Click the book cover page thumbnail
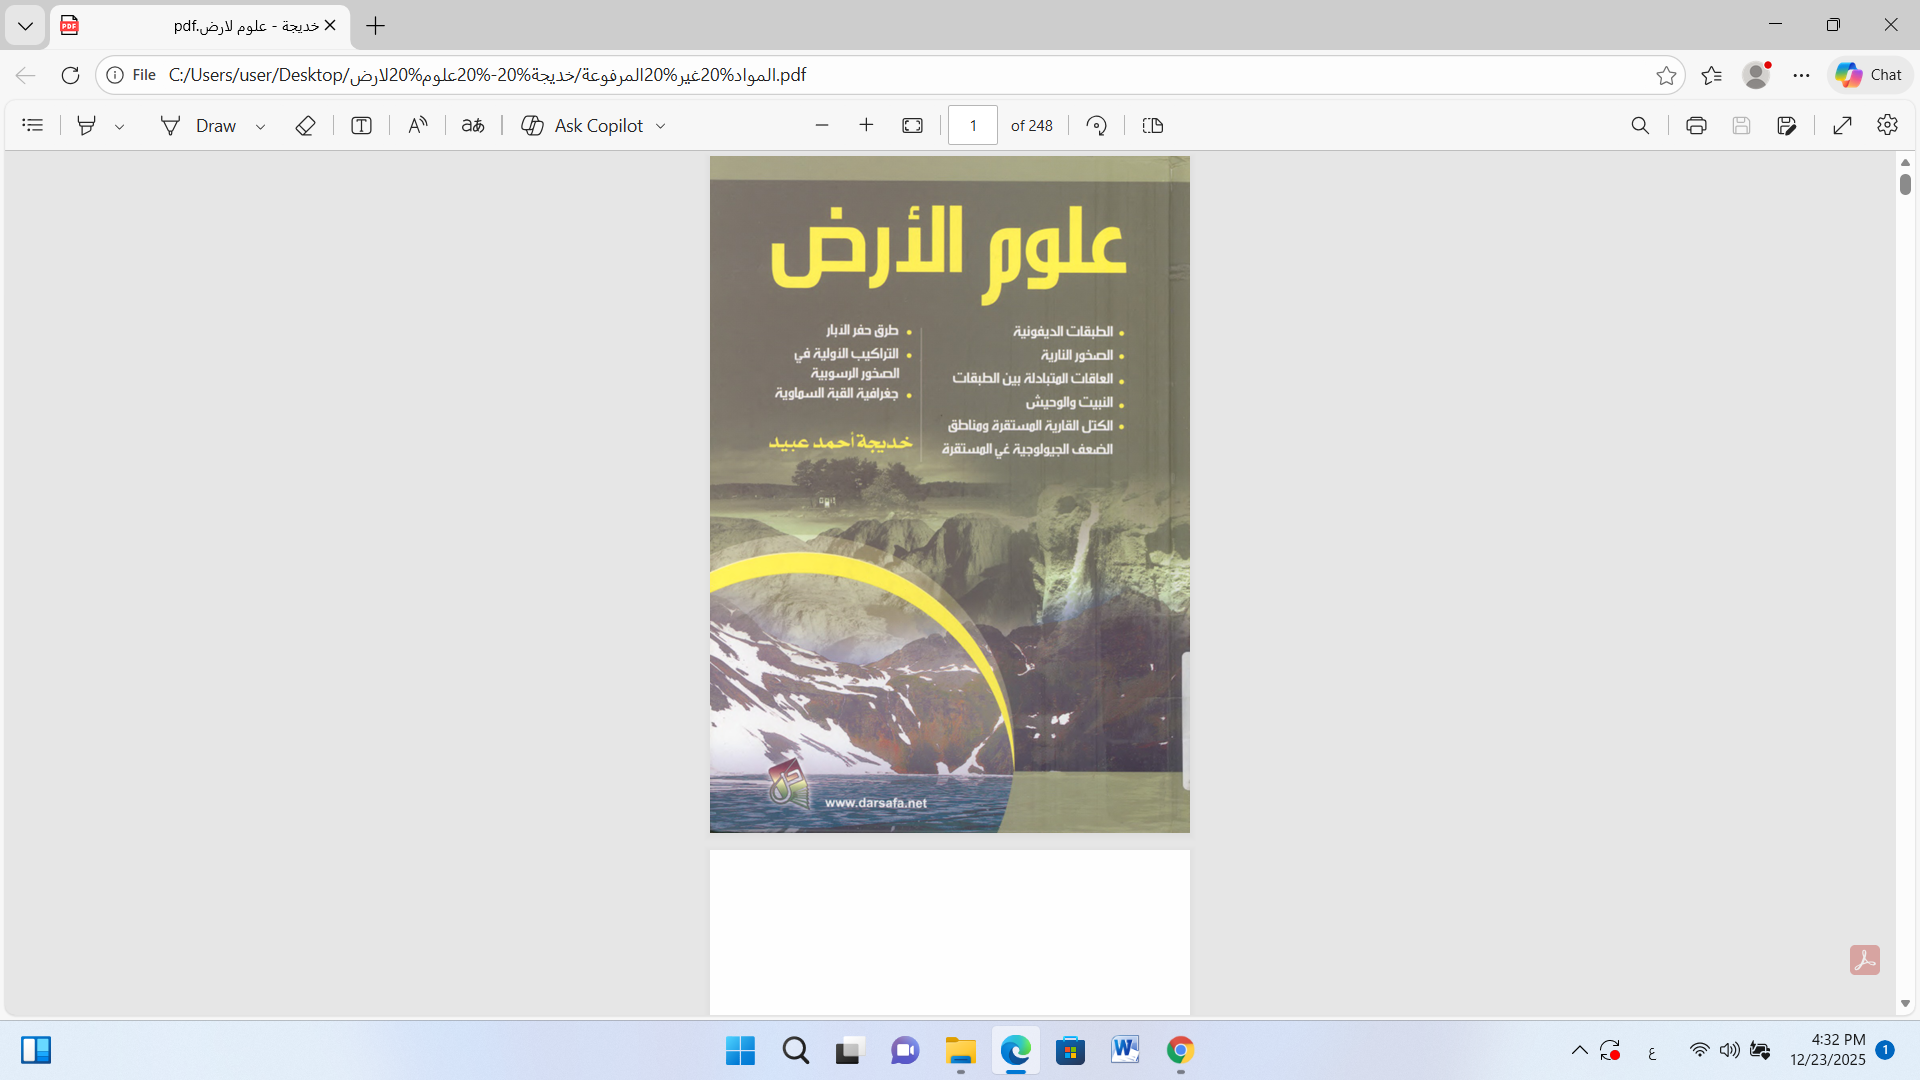The width and height of the screenshot is (1920, 1080). [x=949, y=494]
